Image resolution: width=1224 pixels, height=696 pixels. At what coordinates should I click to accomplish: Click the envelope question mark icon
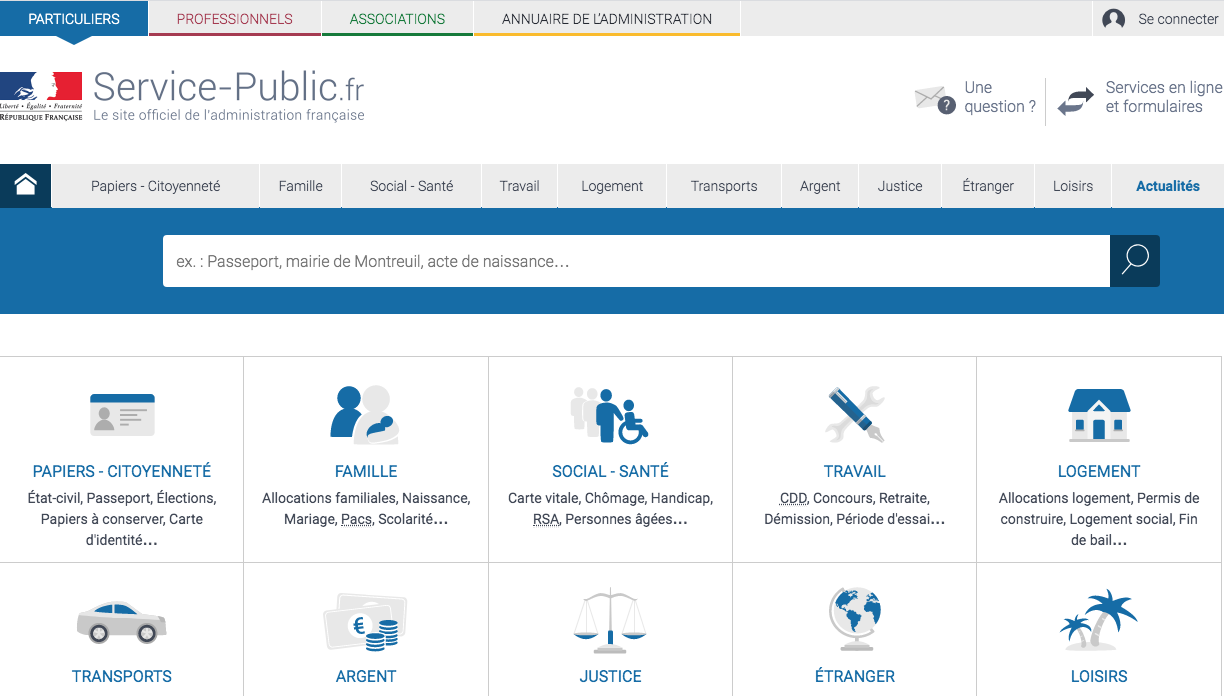(935, 98)
